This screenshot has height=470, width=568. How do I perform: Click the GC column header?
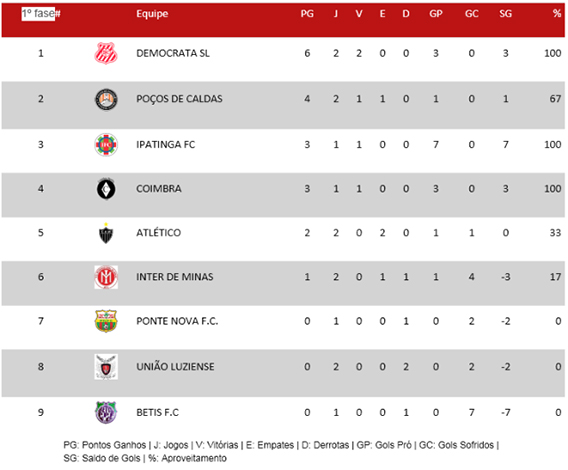(471, 14)
